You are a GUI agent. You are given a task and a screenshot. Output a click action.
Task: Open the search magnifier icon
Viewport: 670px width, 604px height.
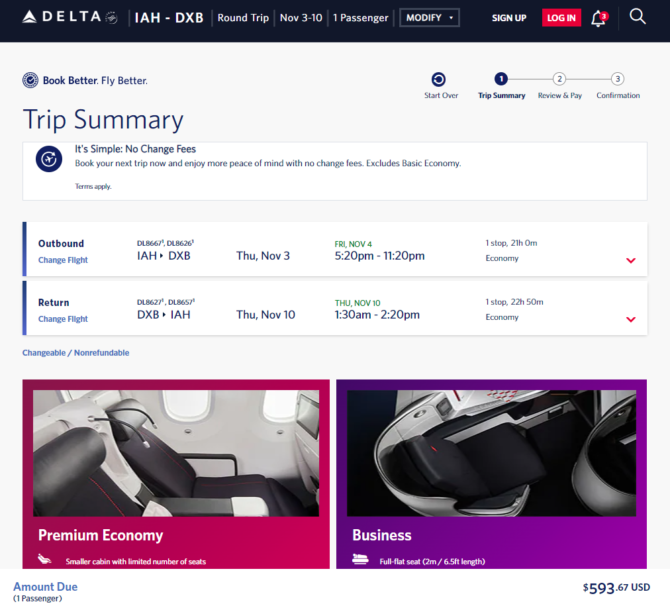(x=637, y=17)
